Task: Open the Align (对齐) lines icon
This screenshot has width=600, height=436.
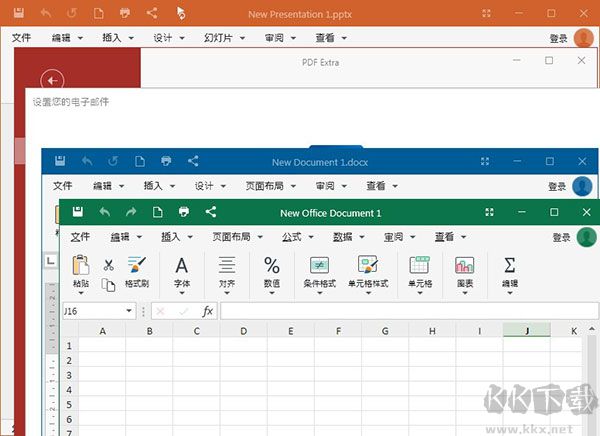Action: [227, 265]
